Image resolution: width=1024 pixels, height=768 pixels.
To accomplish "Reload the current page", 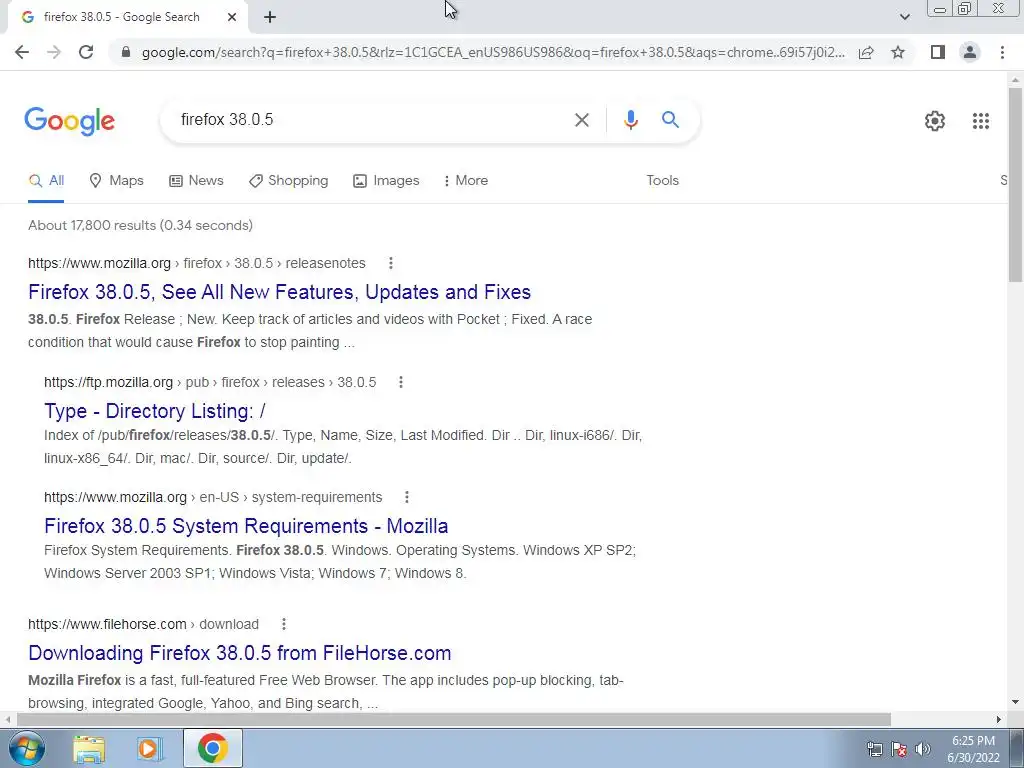I will [x=86, y=52].
